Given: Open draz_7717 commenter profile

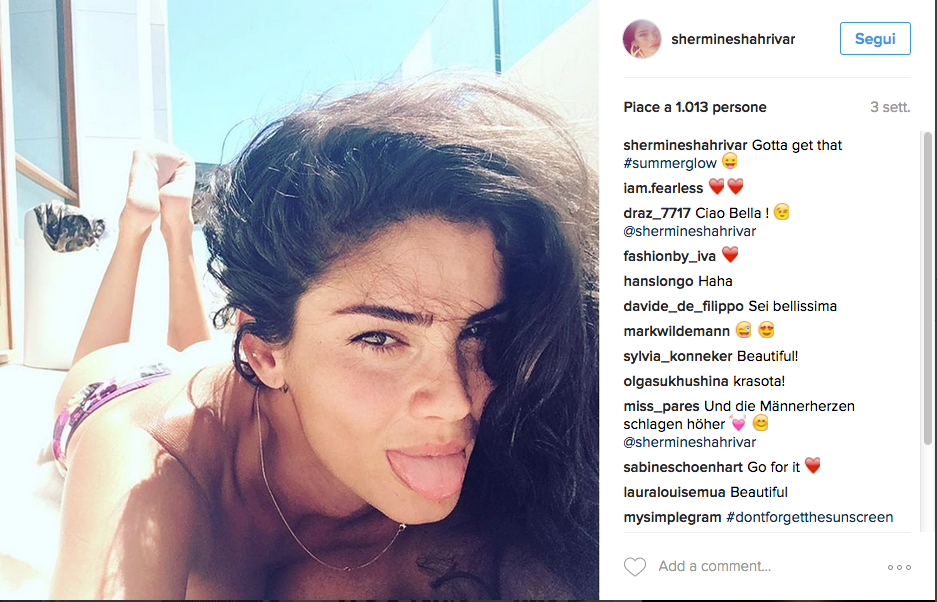Looking at the screenshot, I should 657,213.
